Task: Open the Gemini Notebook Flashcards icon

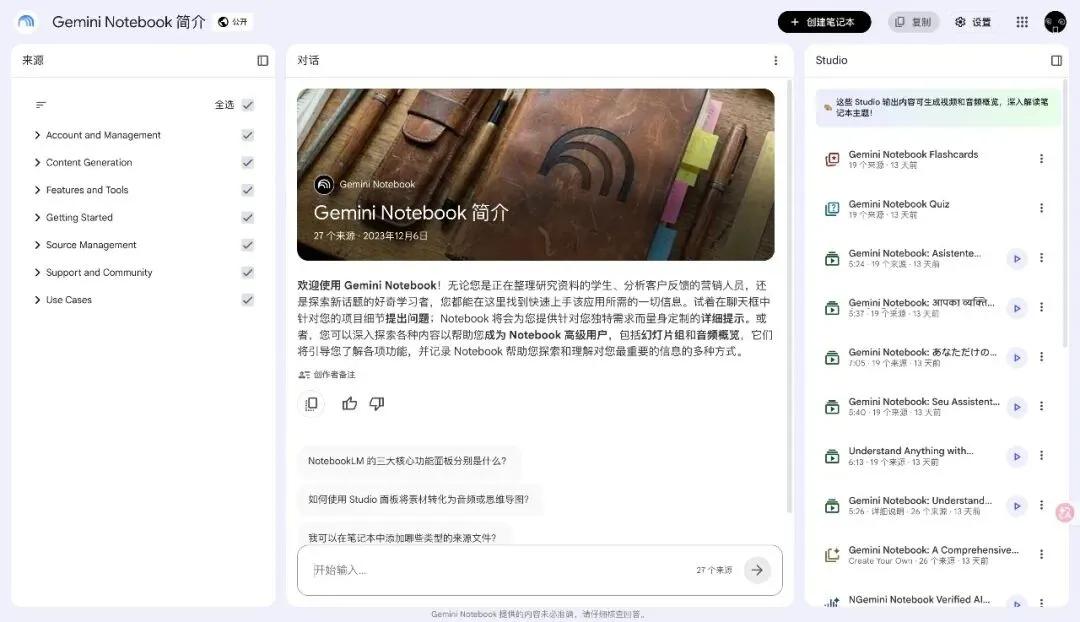Action: click(x=832, y=159)
